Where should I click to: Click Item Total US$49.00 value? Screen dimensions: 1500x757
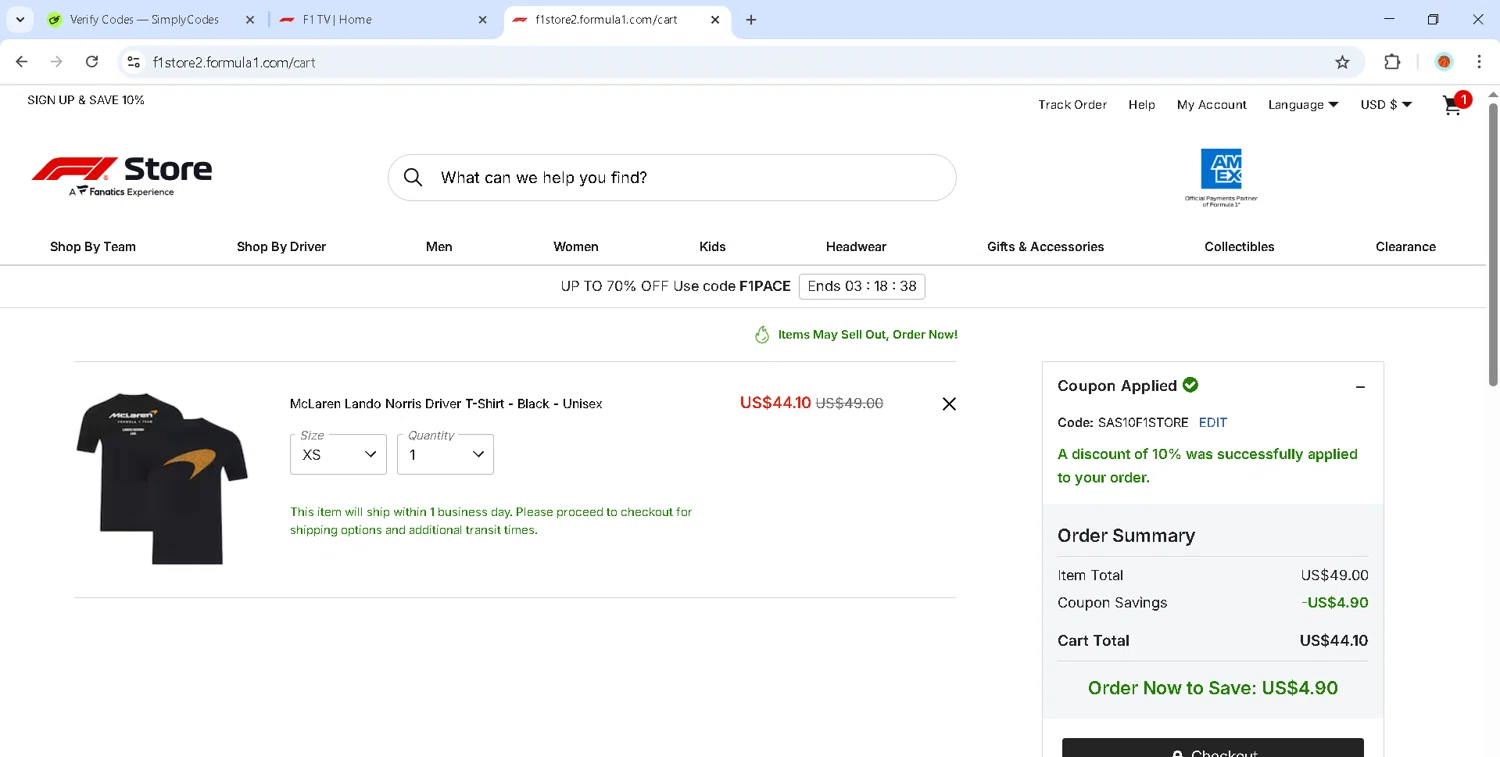(x=1335, y=576)
